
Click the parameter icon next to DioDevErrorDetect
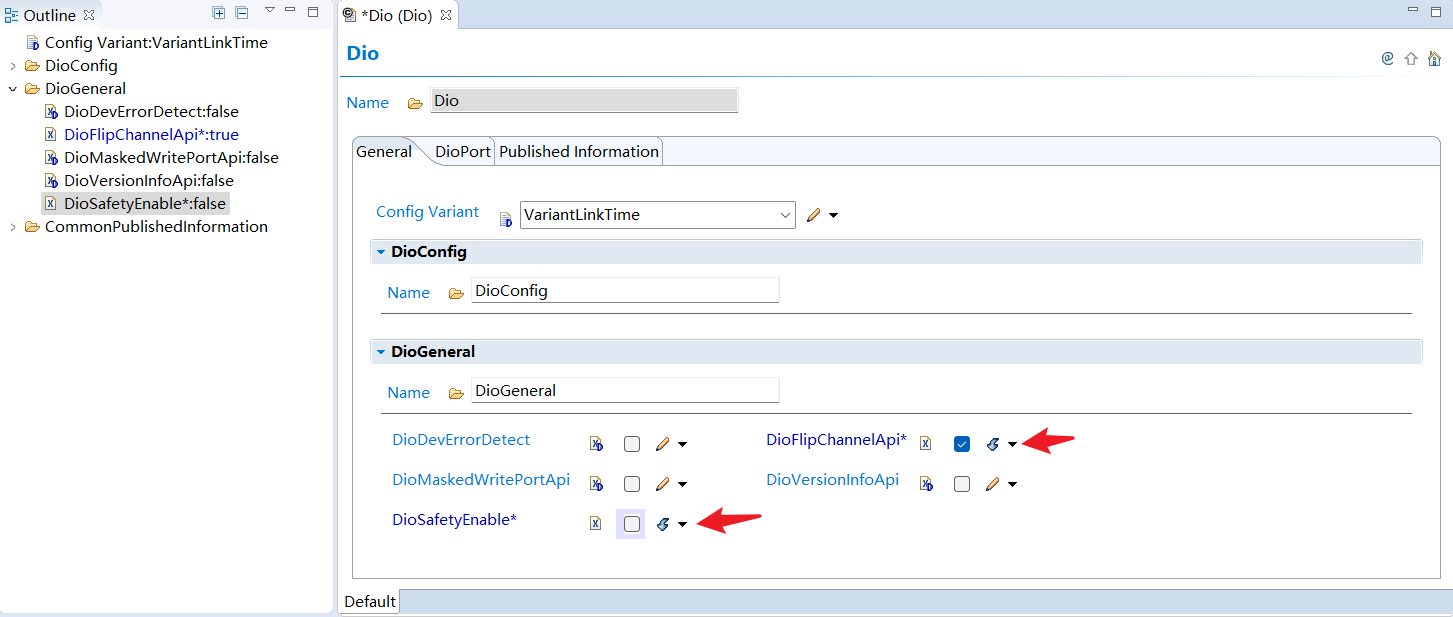596,444
